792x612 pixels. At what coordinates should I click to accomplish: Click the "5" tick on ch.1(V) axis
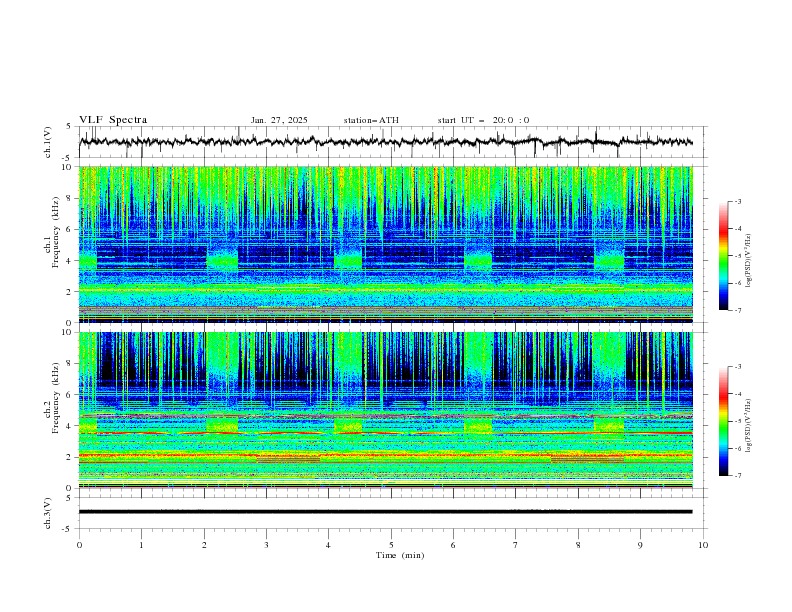pyautogui.click(x=69, y=127)
